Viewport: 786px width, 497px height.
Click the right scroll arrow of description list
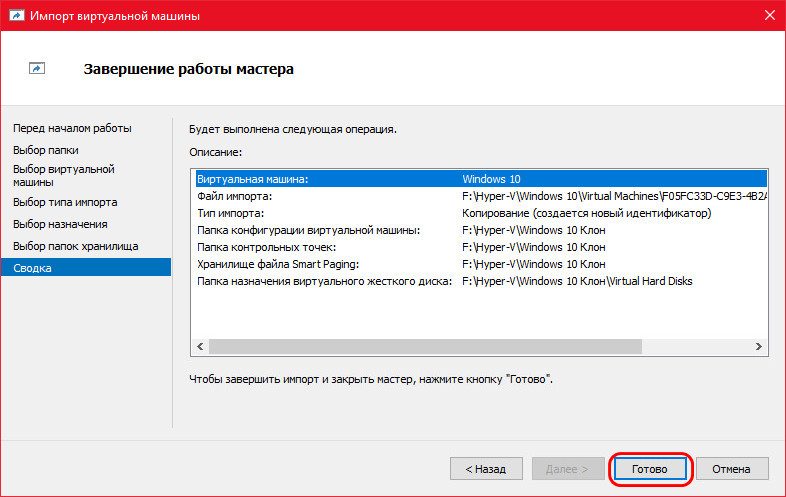point(758,346)
